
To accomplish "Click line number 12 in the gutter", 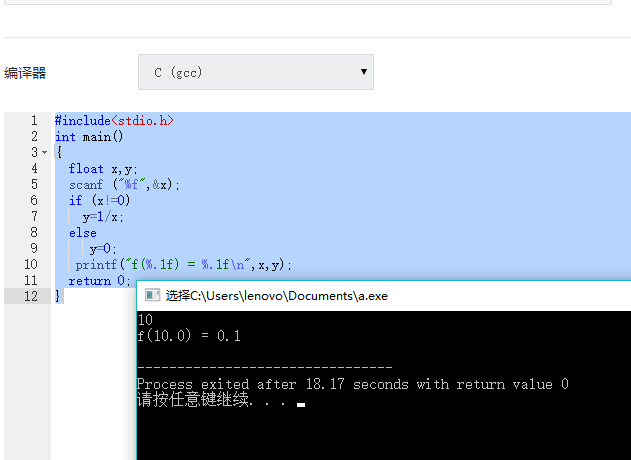I will pyautogui.click(x=31, y=296).
